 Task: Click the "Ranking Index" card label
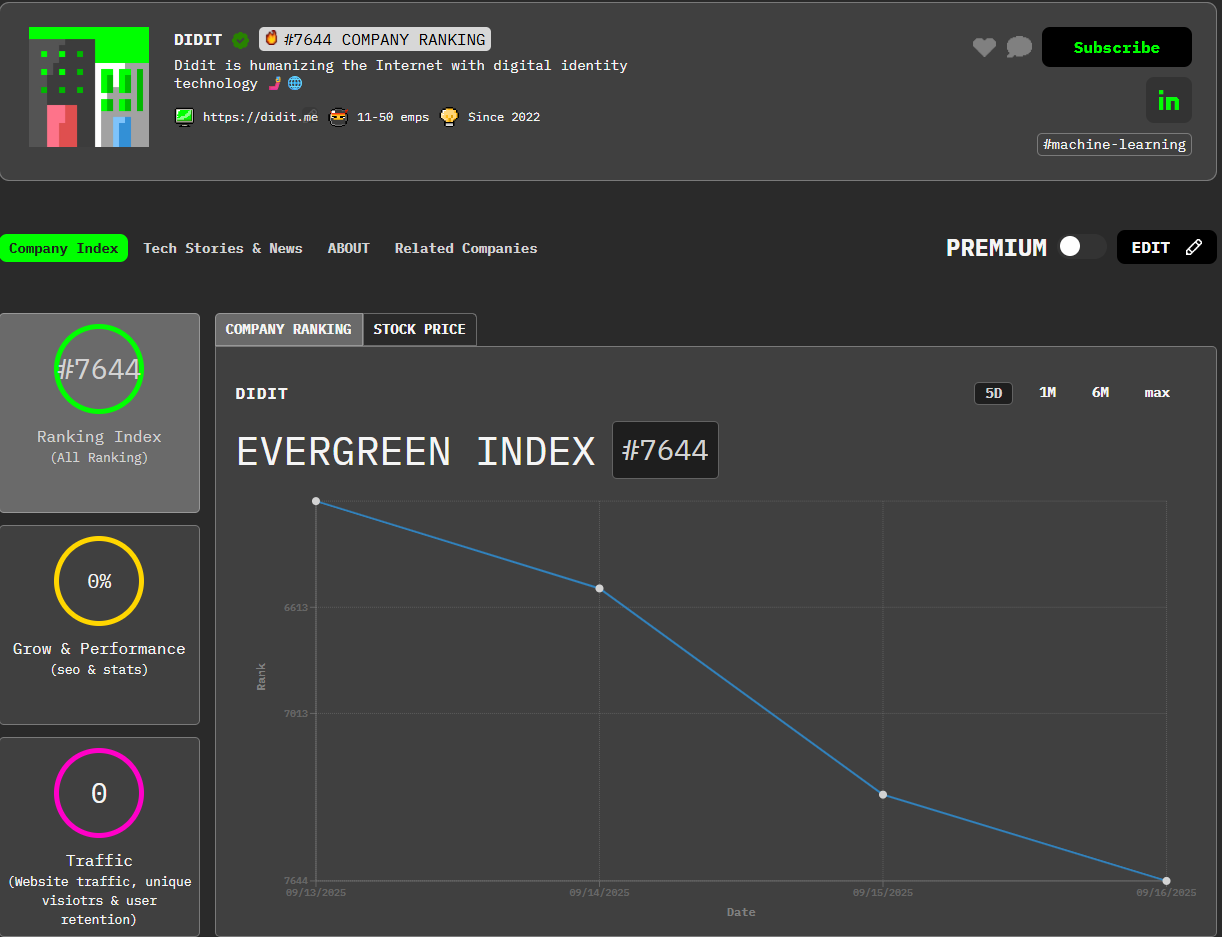pos(99,437)
